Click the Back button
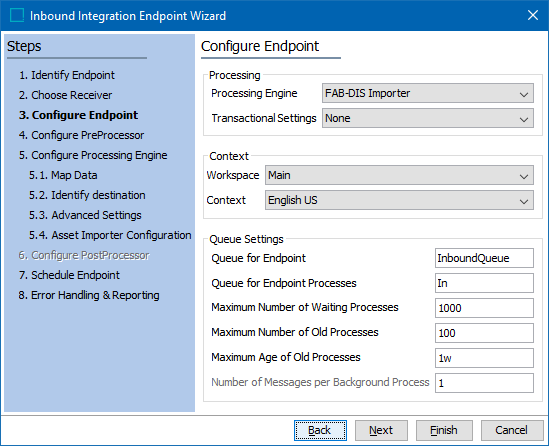 tap(320, 430)
